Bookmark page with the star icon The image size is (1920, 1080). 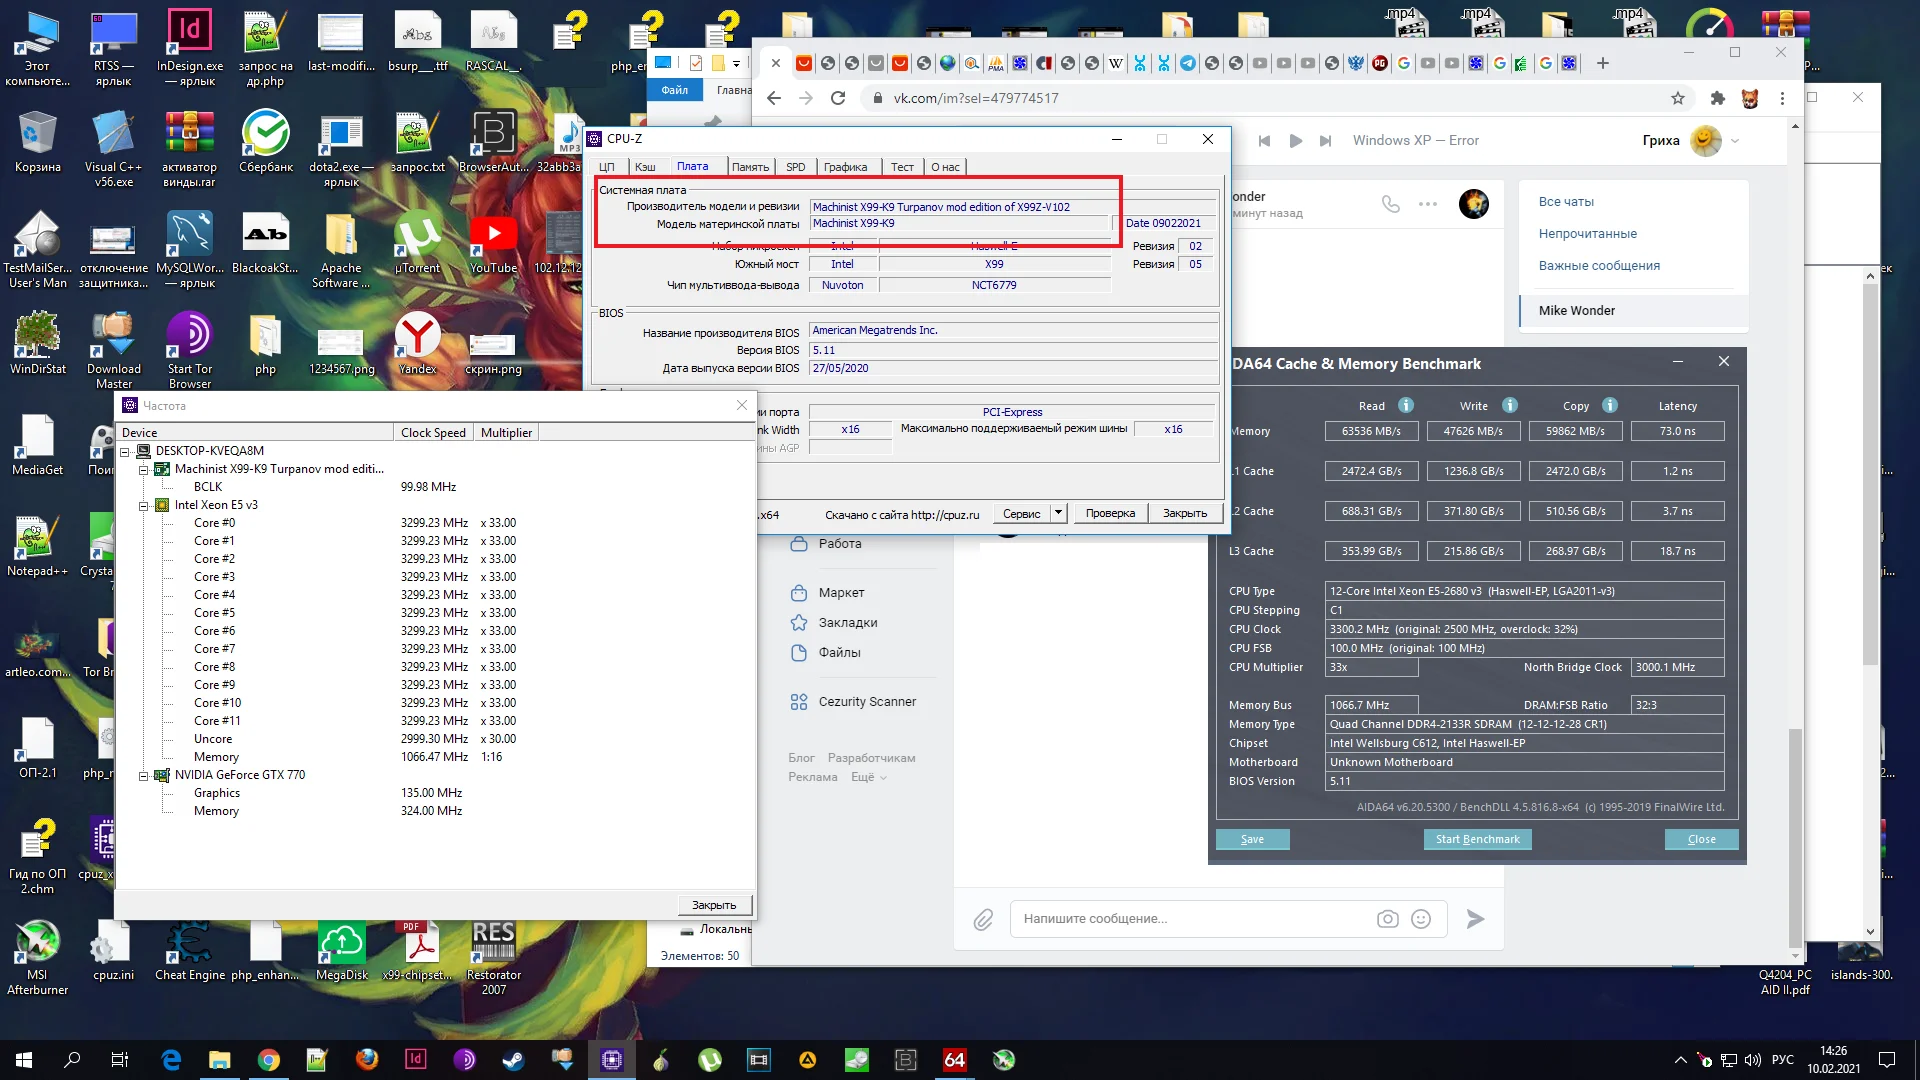1678,98
